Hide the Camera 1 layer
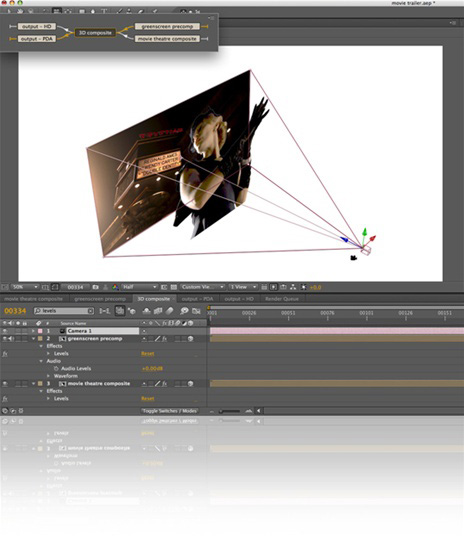Screen dimensions: 464x539 point(5,331)
